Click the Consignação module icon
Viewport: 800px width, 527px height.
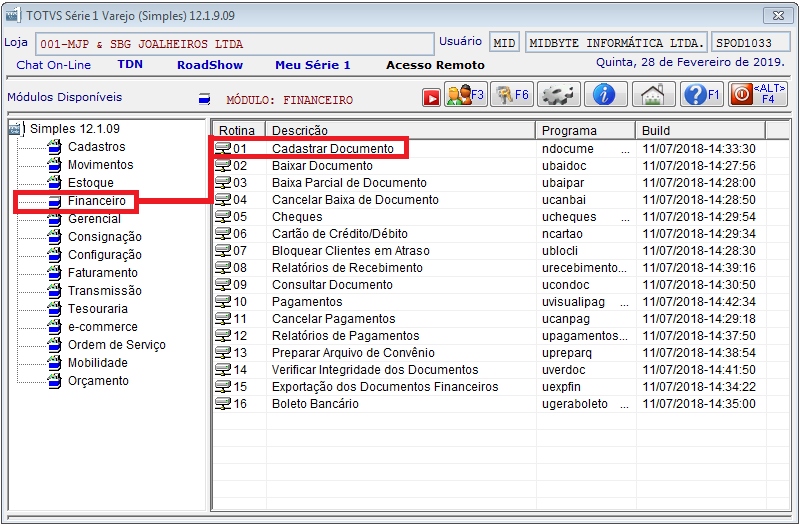click(55, 237)
